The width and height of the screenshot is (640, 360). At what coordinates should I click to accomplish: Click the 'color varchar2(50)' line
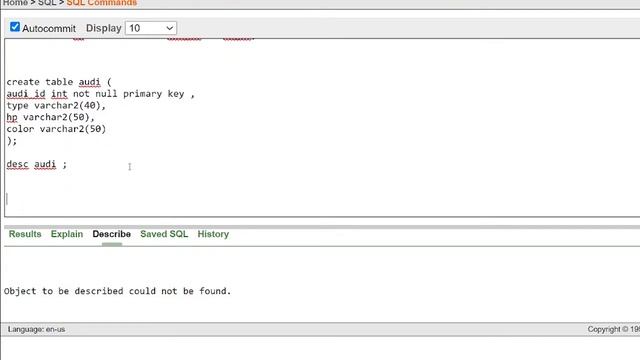pos(56,129)
